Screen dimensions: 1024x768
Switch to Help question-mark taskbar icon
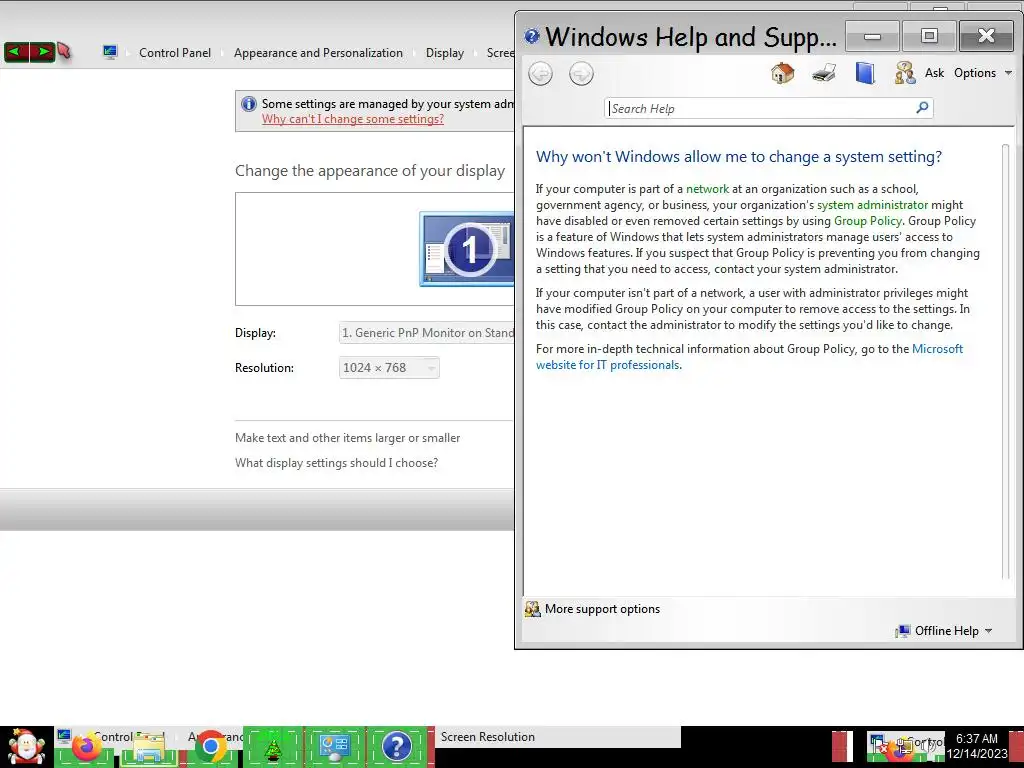397,747
